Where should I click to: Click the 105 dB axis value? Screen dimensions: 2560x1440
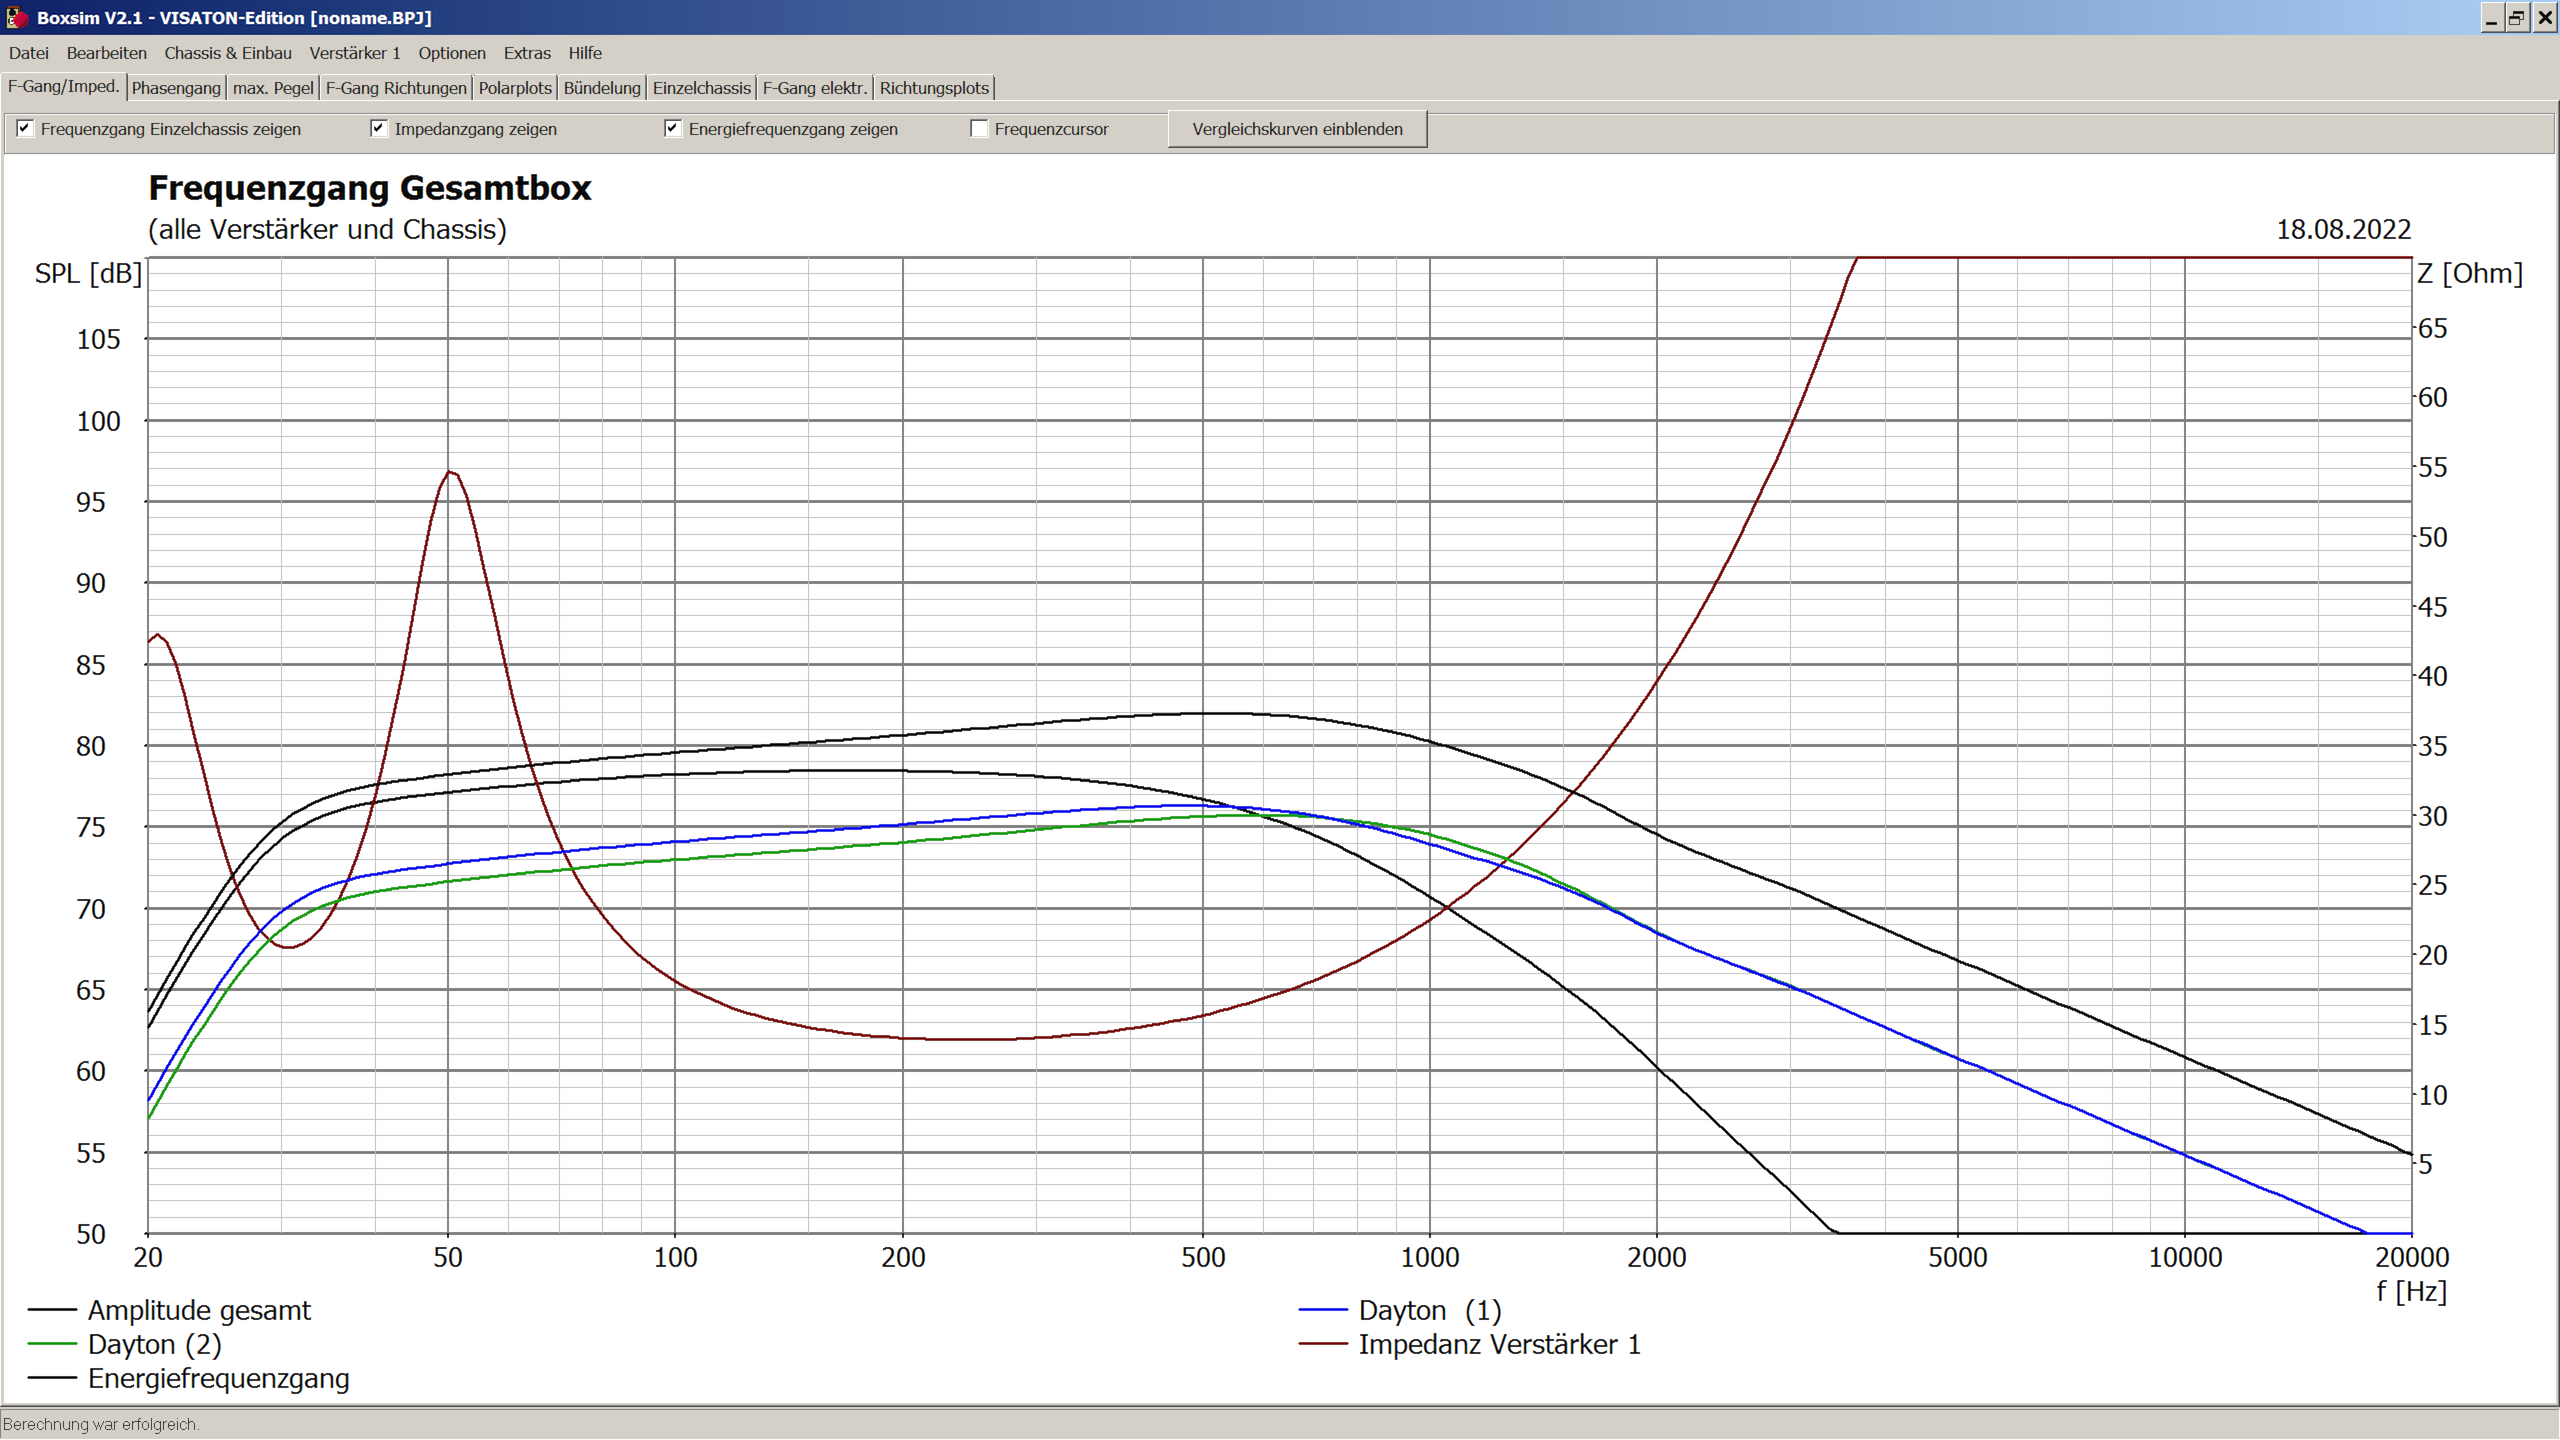coord(98,339)
